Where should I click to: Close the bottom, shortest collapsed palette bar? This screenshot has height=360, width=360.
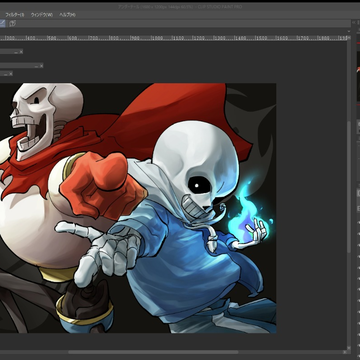tap(11, 74)
